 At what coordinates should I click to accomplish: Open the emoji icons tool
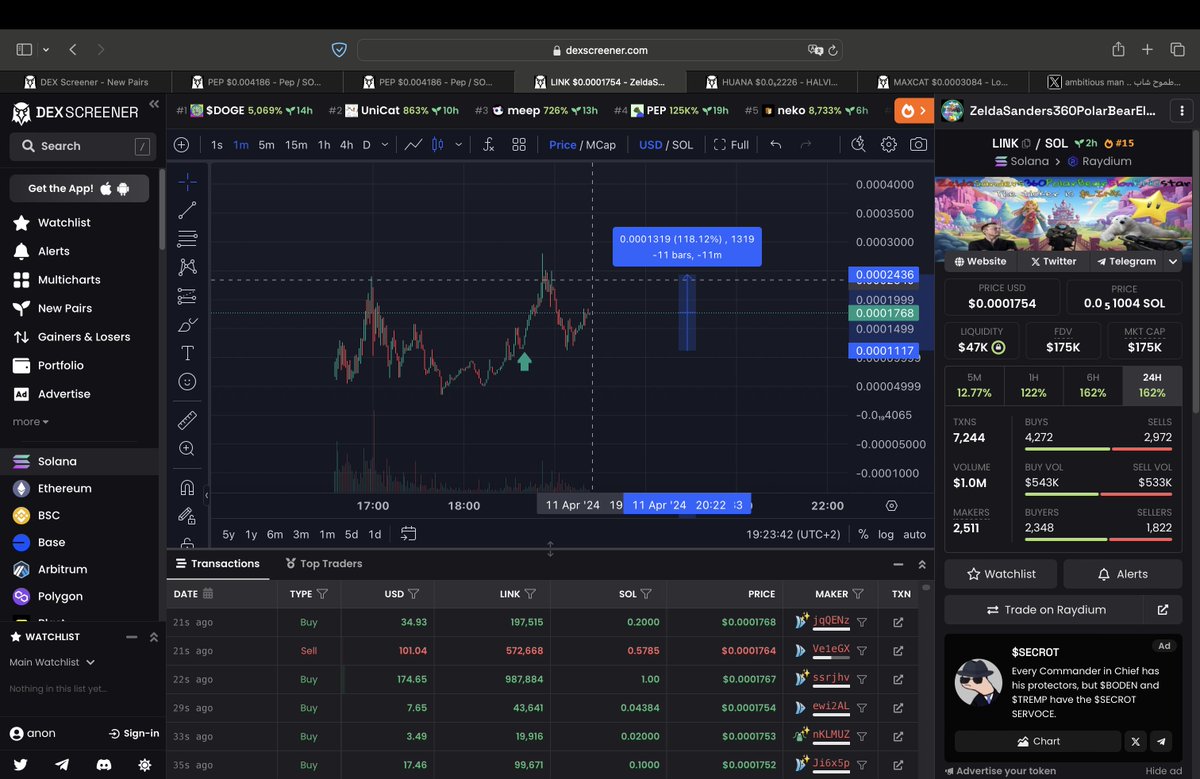[187, 381]
